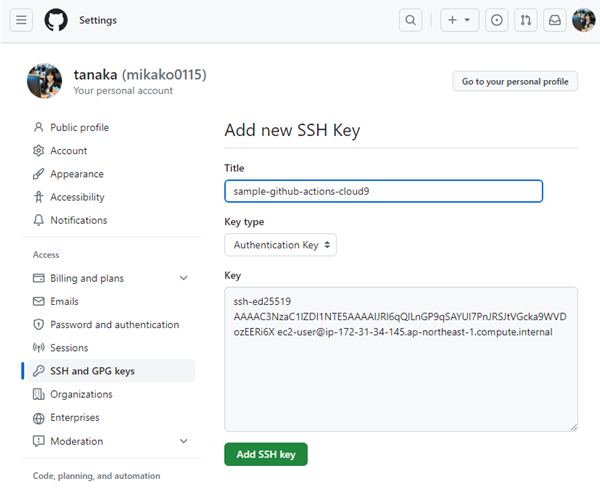The image size is (600, 488).
Task: Open the Pull requests icon in header
Action: click(526, 20)
